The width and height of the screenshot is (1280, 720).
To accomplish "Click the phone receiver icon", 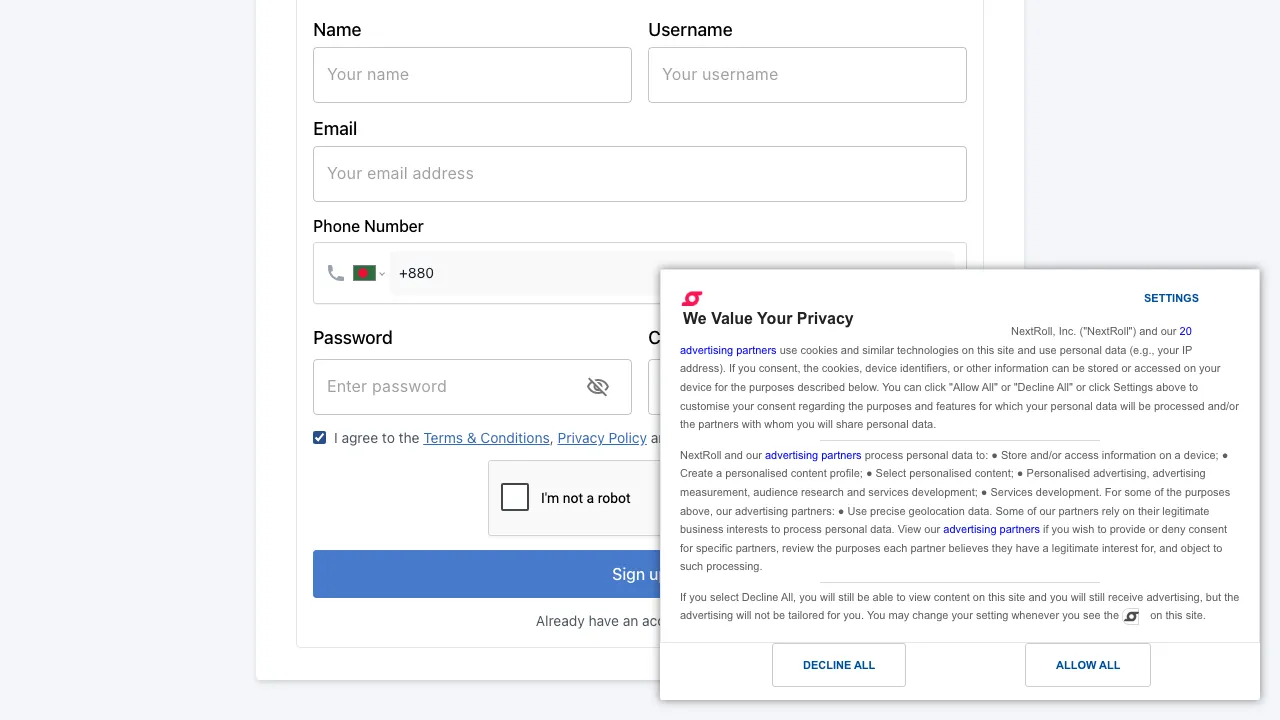I will tap(336, 272).
